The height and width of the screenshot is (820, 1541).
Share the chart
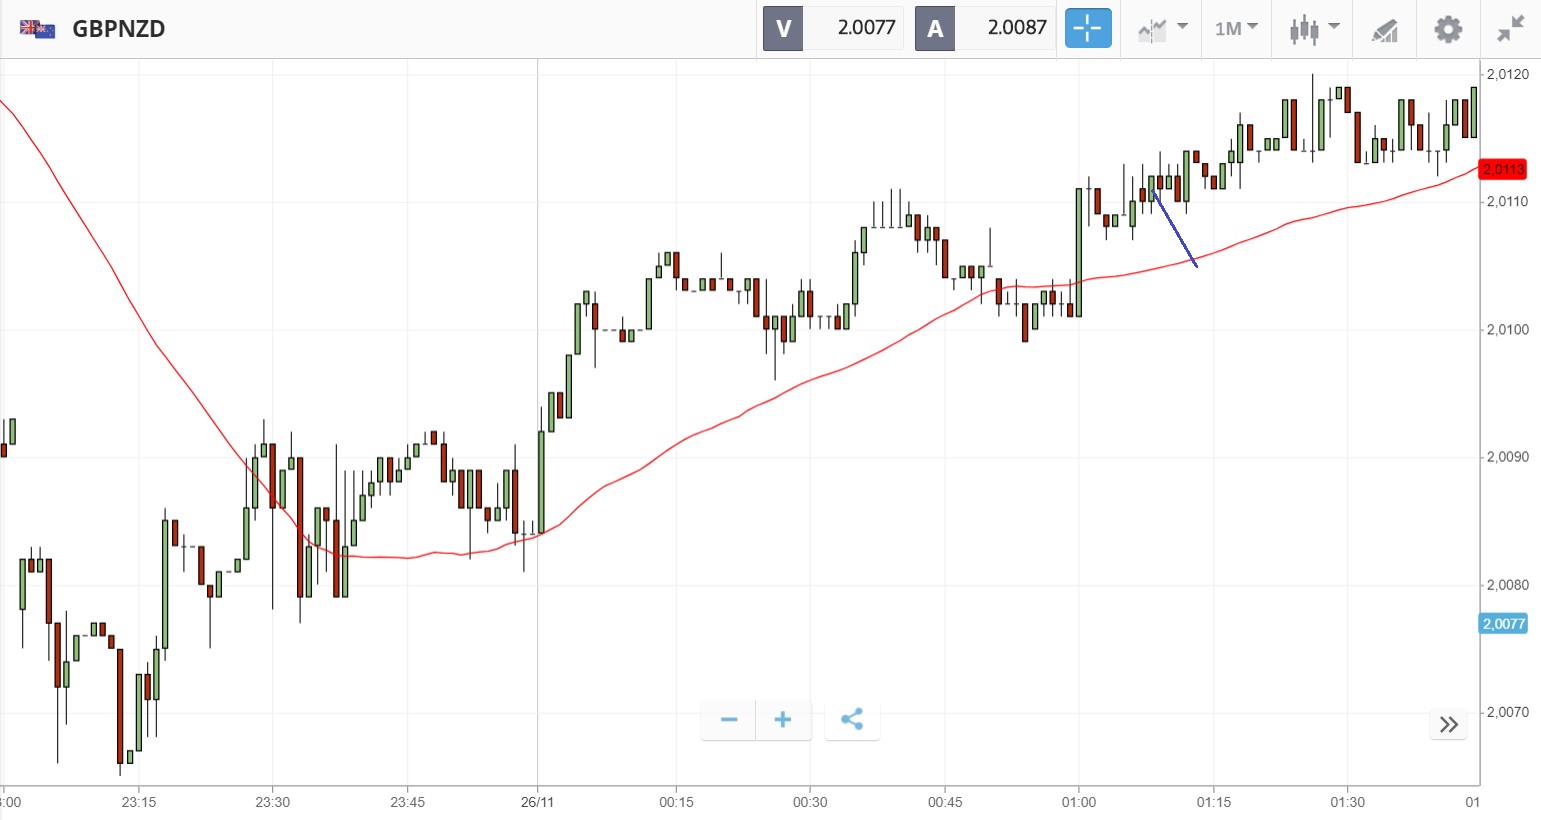852,719
